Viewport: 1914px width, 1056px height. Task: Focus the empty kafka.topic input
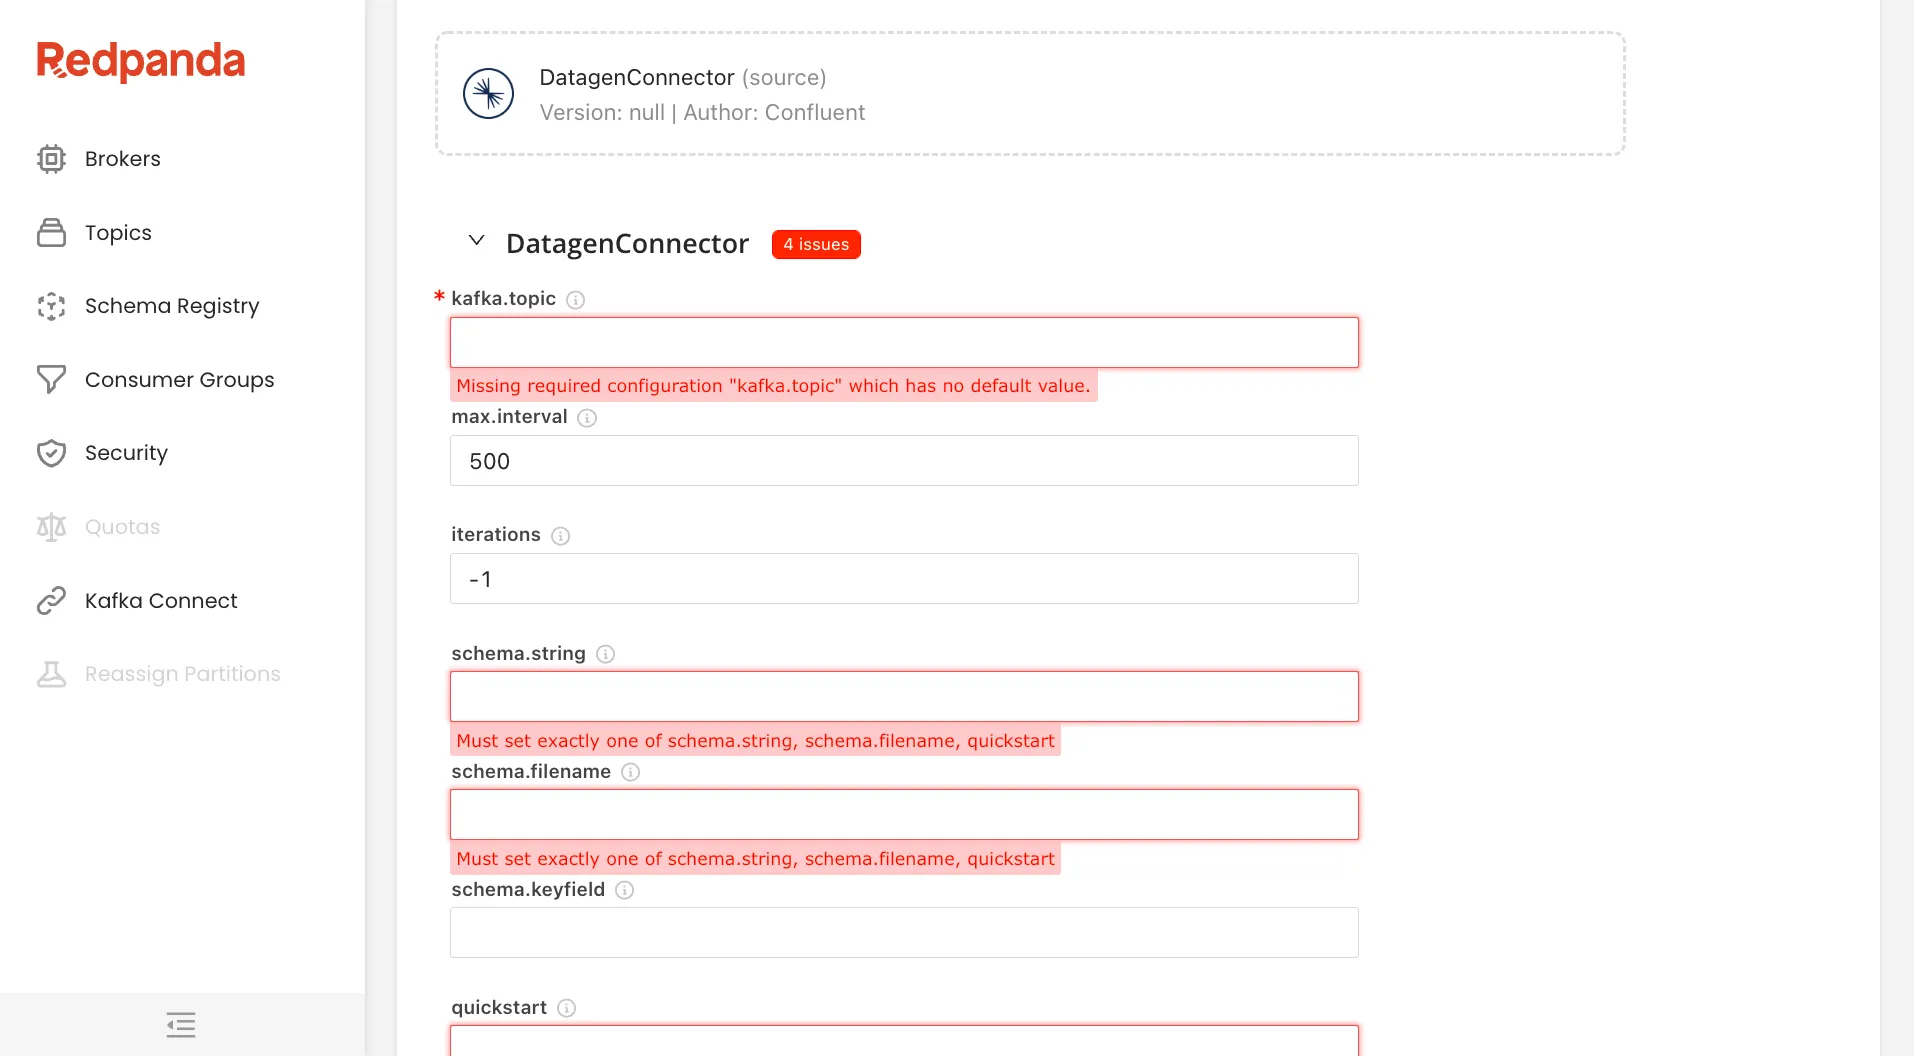pos(903,342)
